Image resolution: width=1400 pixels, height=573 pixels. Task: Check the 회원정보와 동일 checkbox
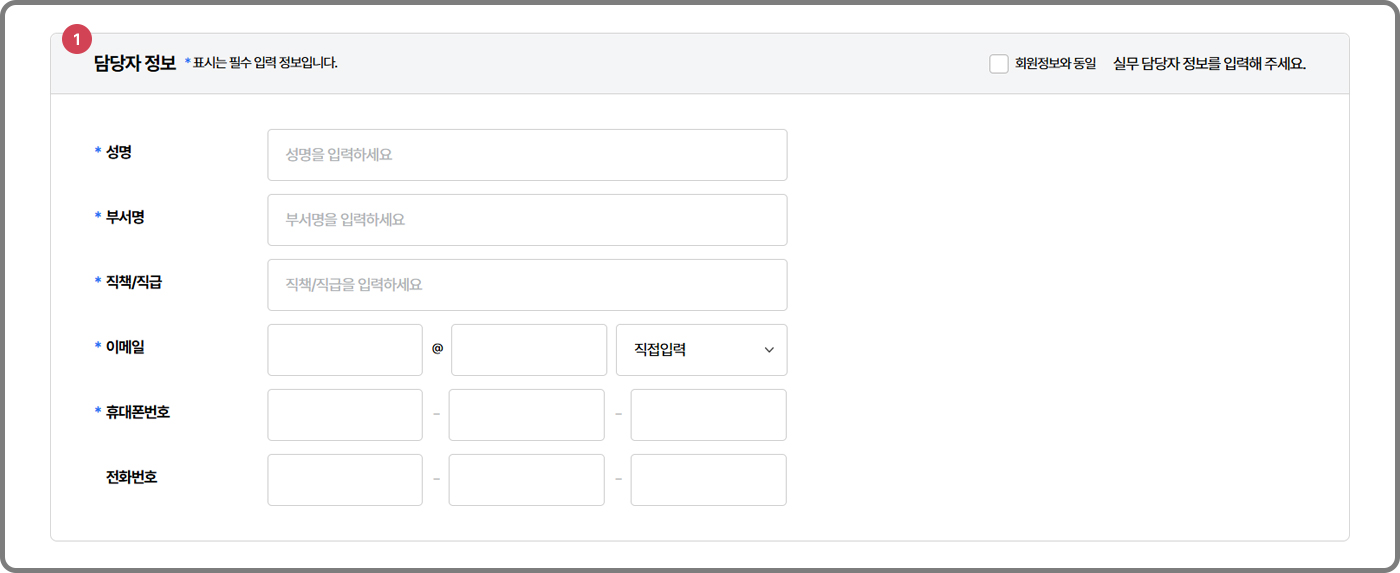point(998,64)
